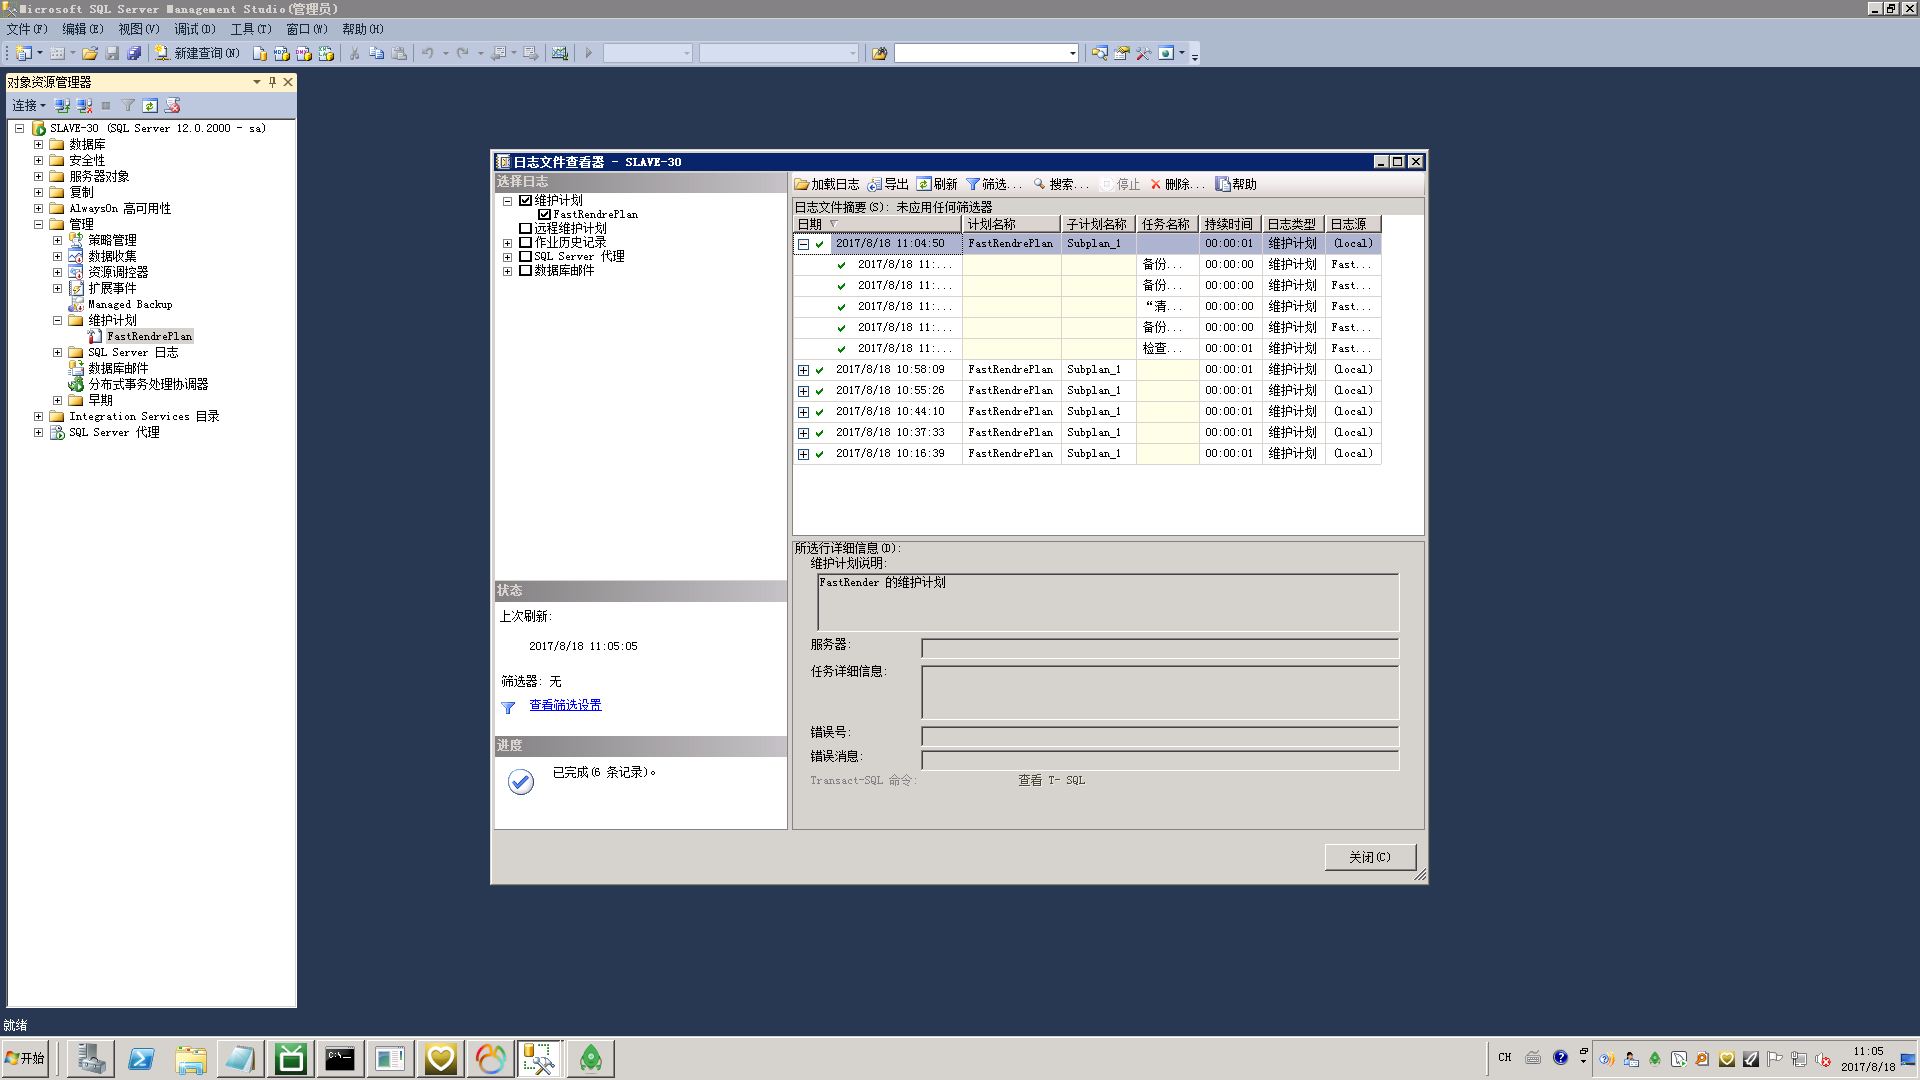
Task: Open the command prompt from the taskbar
Action: (x=340, y=1058)
